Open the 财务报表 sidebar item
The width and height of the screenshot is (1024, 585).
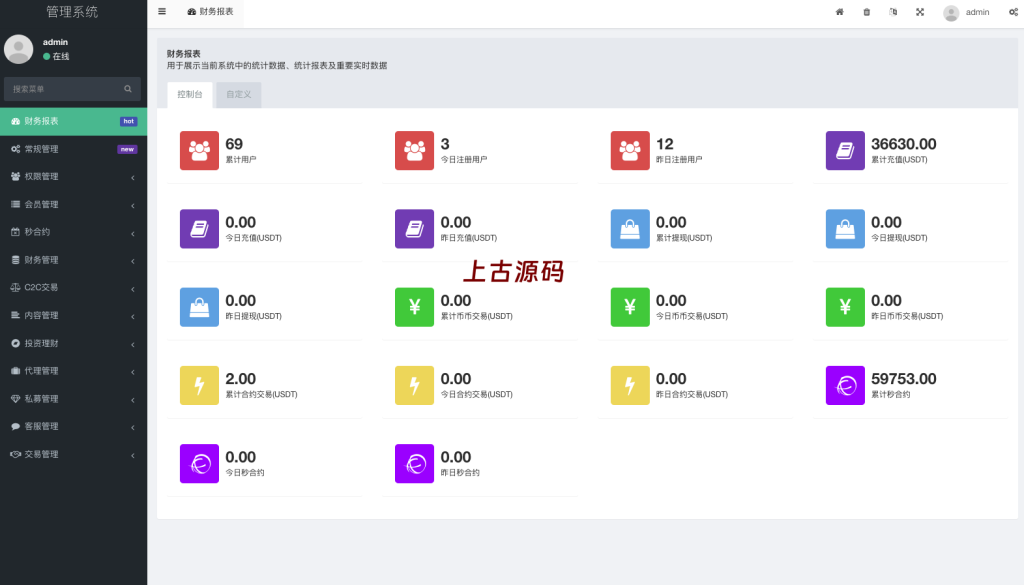(73, 121)
